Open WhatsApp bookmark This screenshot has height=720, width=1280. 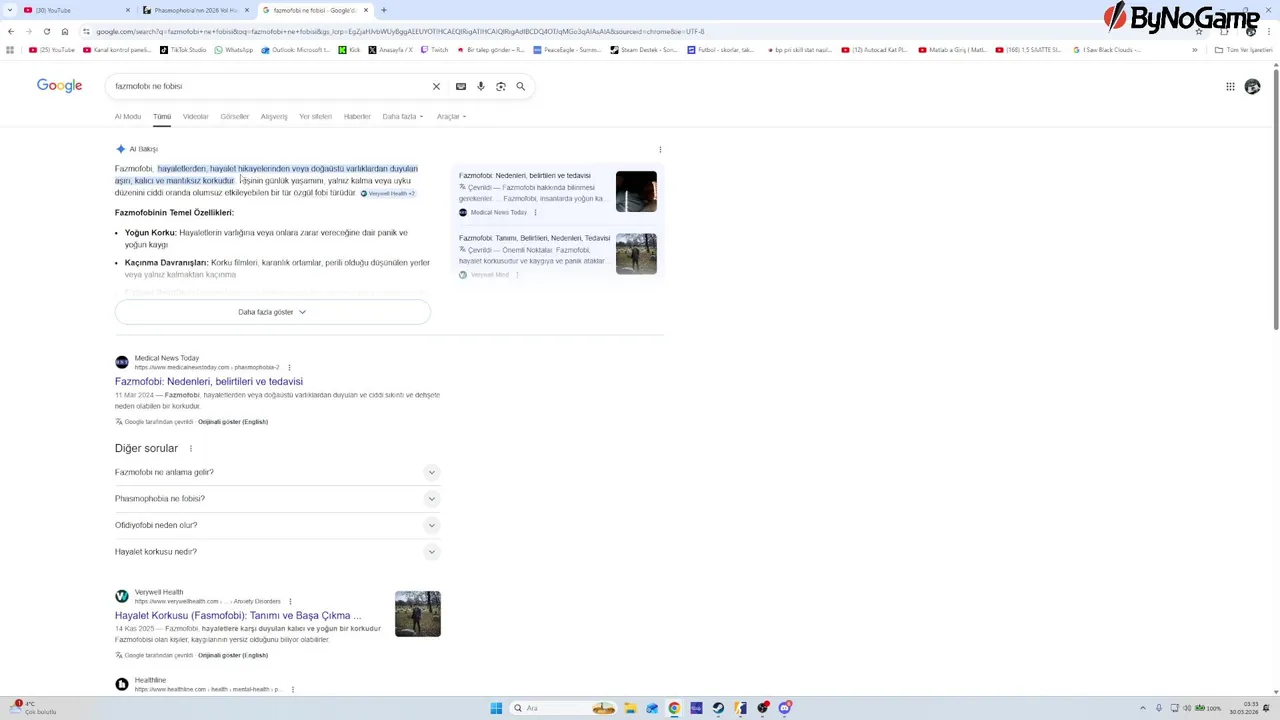[235, 50]
